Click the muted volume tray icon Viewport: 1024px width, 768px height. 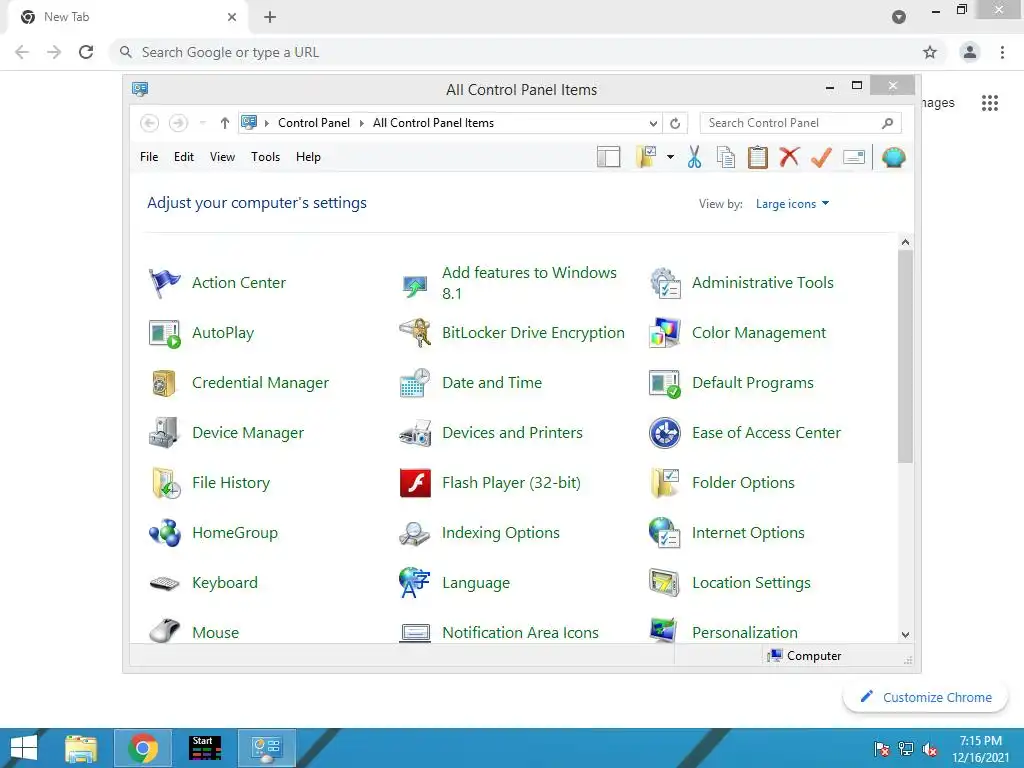tap(930, 750)
